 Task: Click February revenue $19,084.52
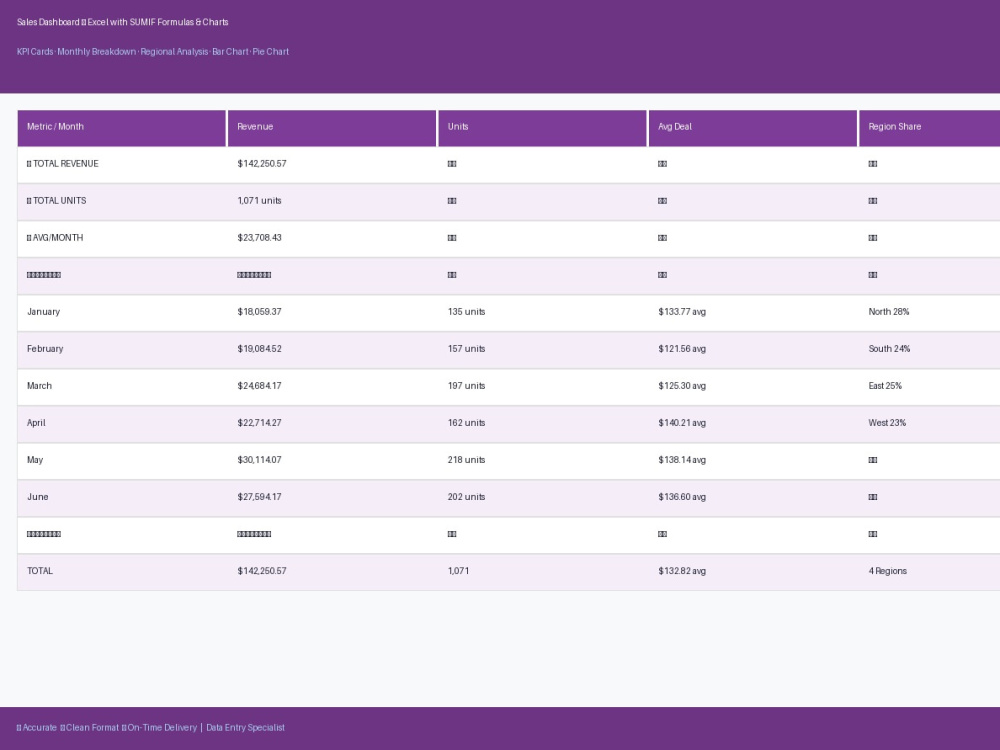point(332,349)
